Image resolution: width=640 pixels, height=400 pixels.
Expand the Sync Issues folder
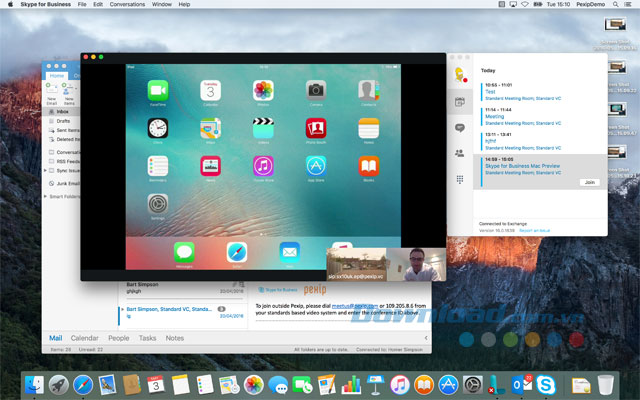tap(46, 171)
